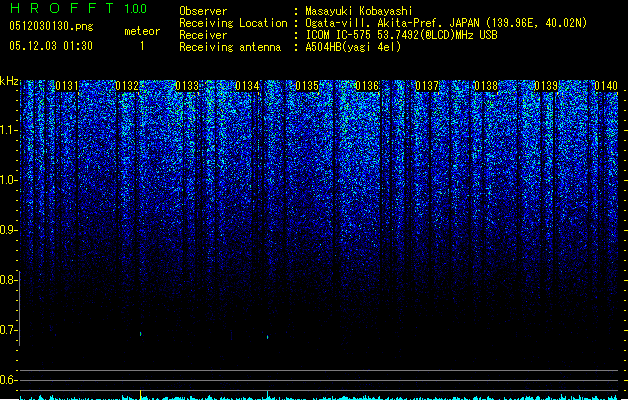Viewport: 629px width, 400px height.
Task: Click the observer name Masayuki Kobayashi
Action: click(359, 11)
